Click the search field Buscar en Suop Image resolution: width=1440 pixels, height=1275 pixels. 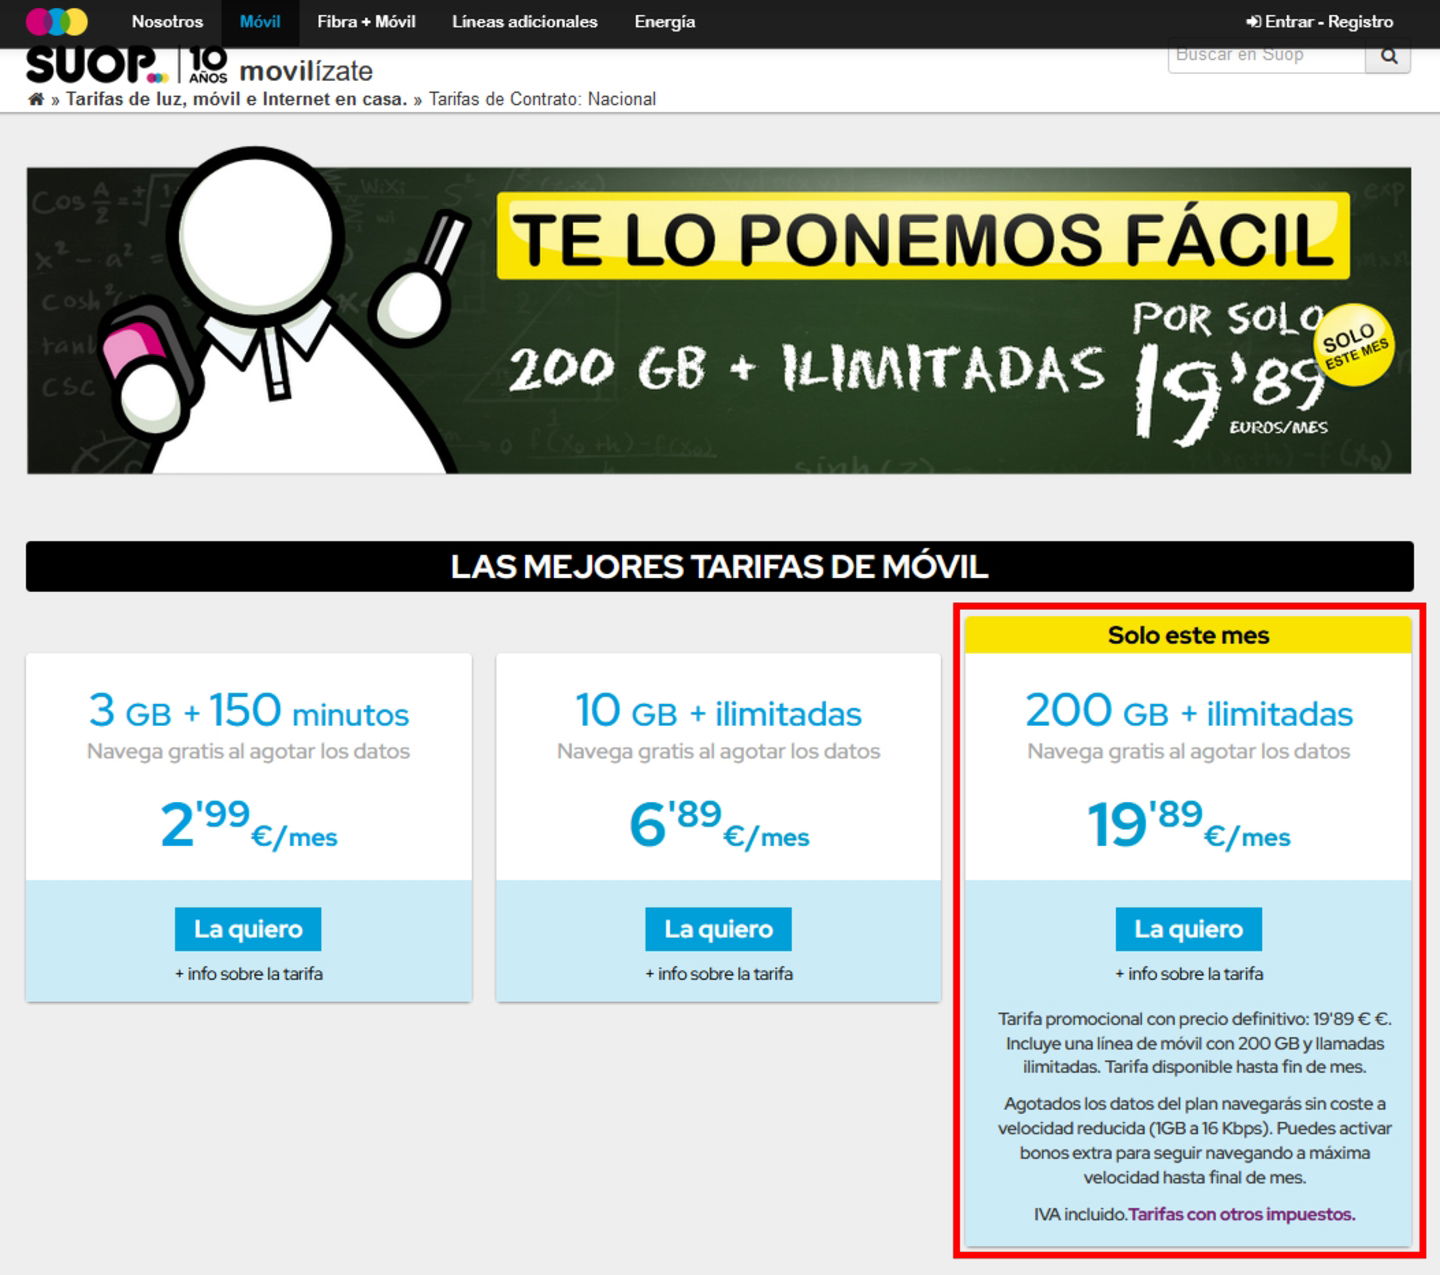[x=1266, y=56]
